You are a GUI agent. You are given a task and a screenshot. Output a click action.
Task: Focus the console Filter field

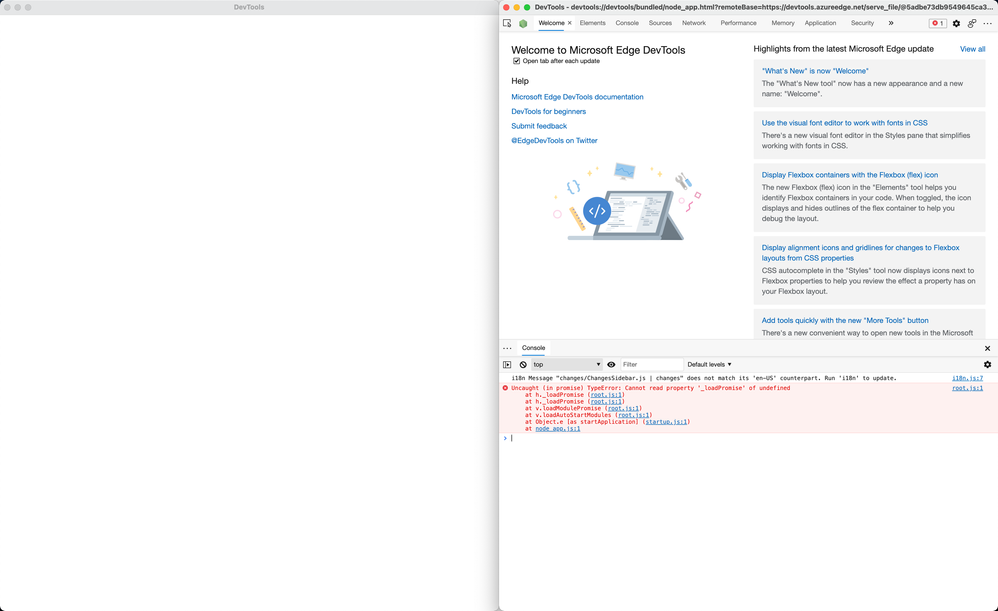pos(652,365)
